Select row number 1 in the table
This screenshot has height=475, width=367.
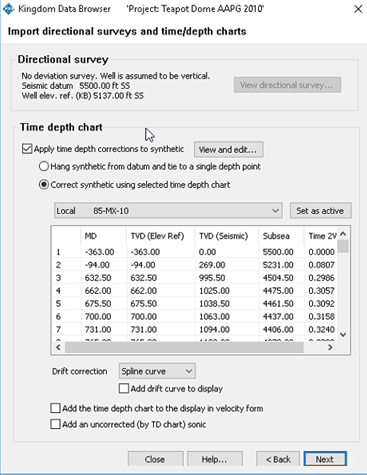(x=58, y=252)
